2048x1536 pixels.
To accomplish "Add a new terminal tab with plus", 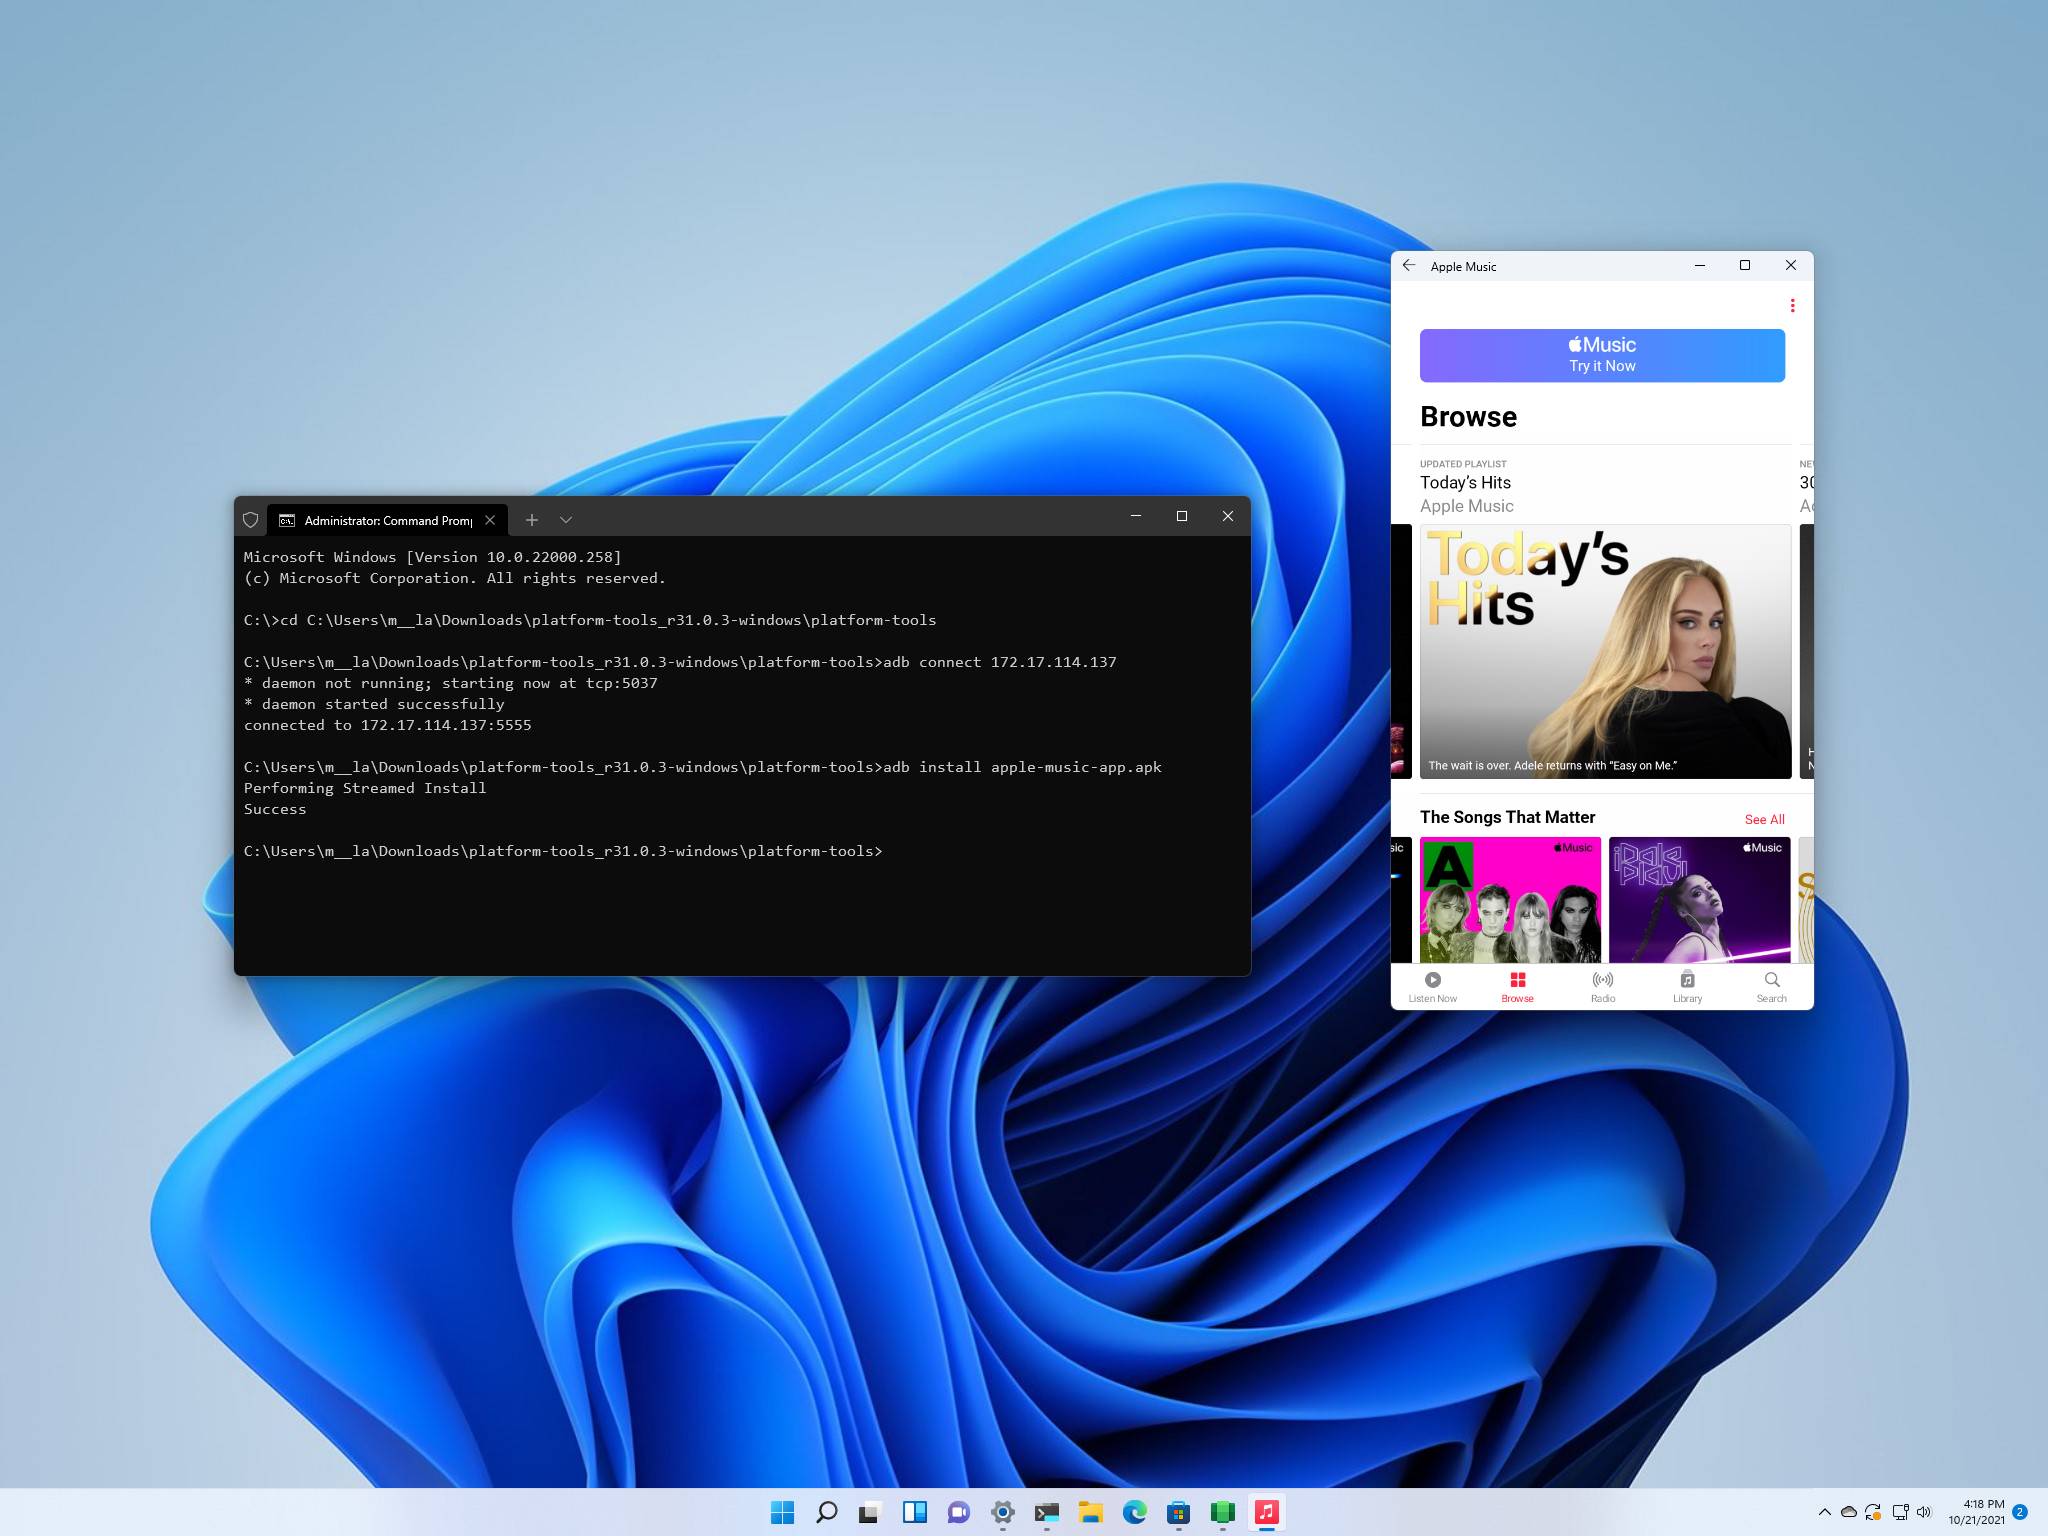I will [532, 520].
